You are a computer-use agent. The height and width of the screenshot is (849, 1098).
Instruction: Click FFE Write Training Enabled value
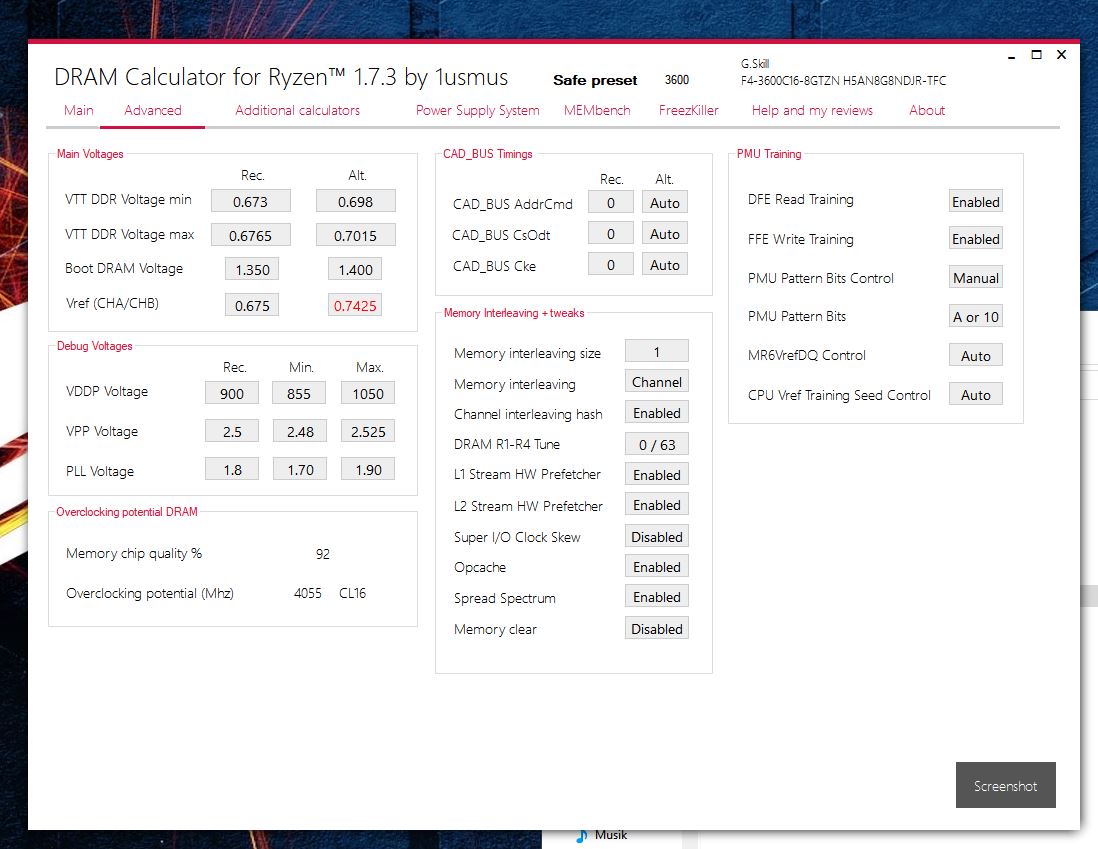click(x=975, y=238)
